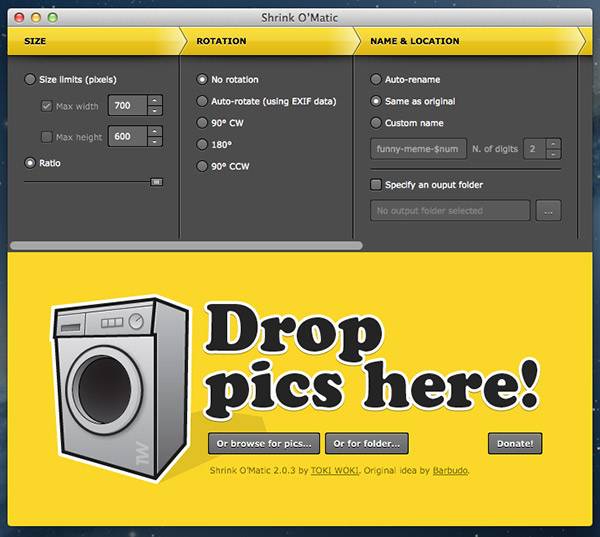Increase N. of digits with up arrow

pyautogui.click(x=553, y=144)
